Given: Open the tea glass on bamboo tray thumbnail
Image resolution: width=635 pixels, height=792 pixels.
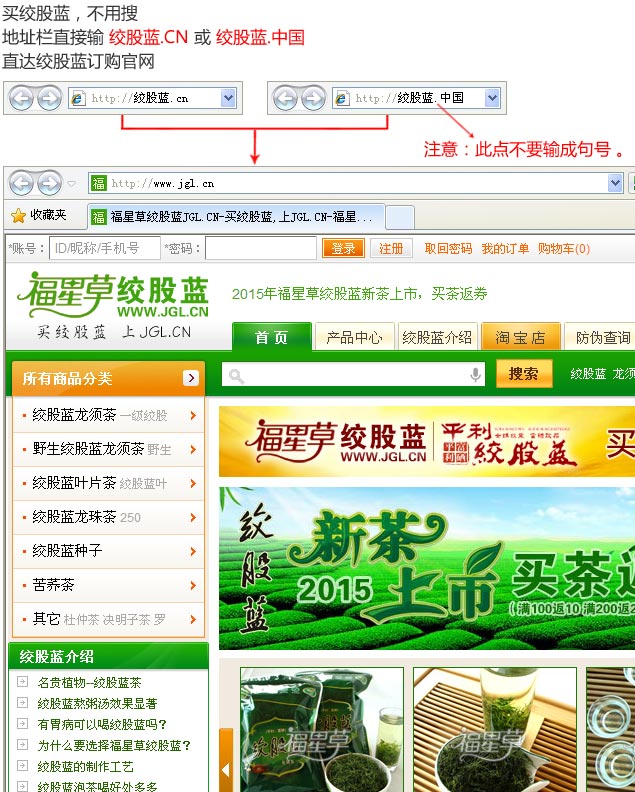Looking at the screenshot, I should click(x=495, y=730).
